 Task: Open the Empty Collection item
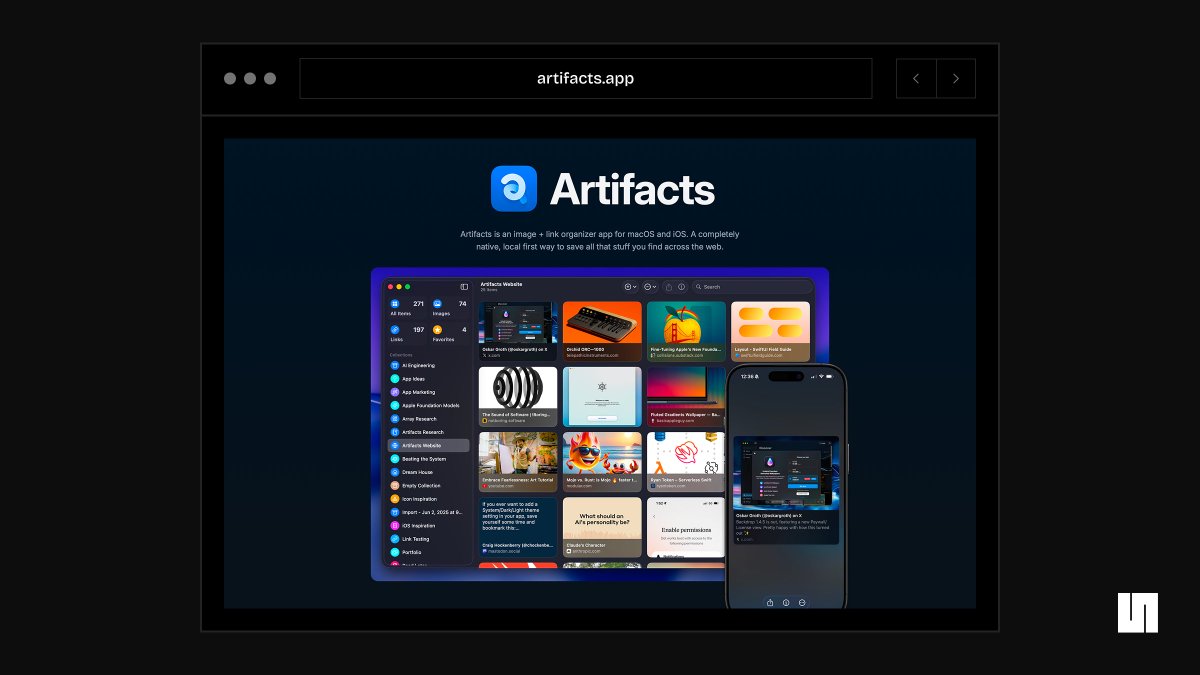(428, 485)
